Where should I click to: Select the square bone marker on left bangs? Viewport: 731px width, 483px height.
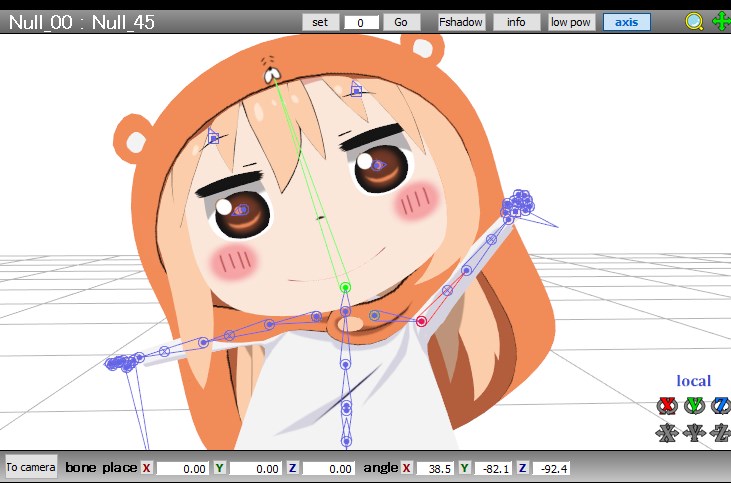click(213, 137)
